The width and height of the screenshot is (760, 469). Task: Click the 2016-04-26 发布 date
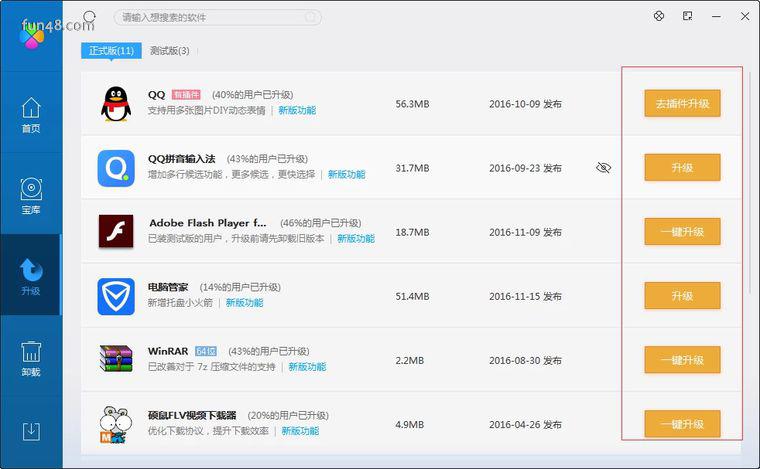click(x=525, y=424)
